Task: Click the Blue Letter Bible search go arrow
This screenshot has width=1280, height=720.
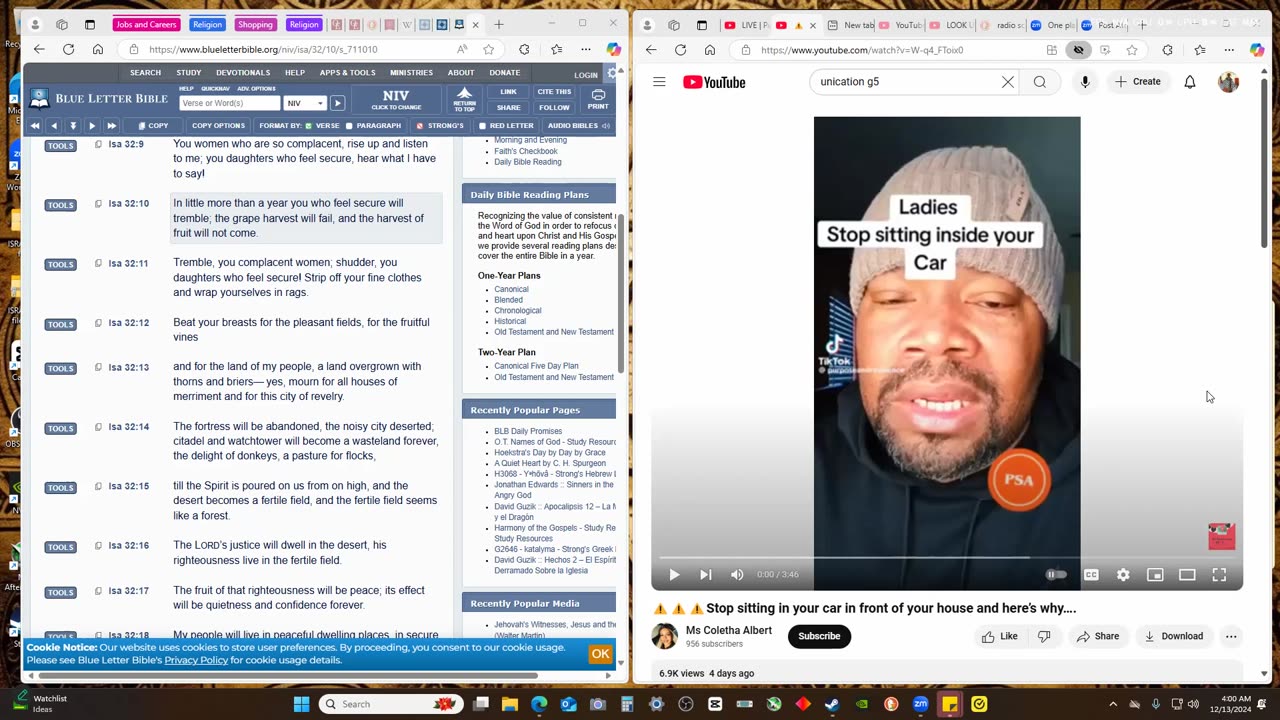Action: point(337,103)
